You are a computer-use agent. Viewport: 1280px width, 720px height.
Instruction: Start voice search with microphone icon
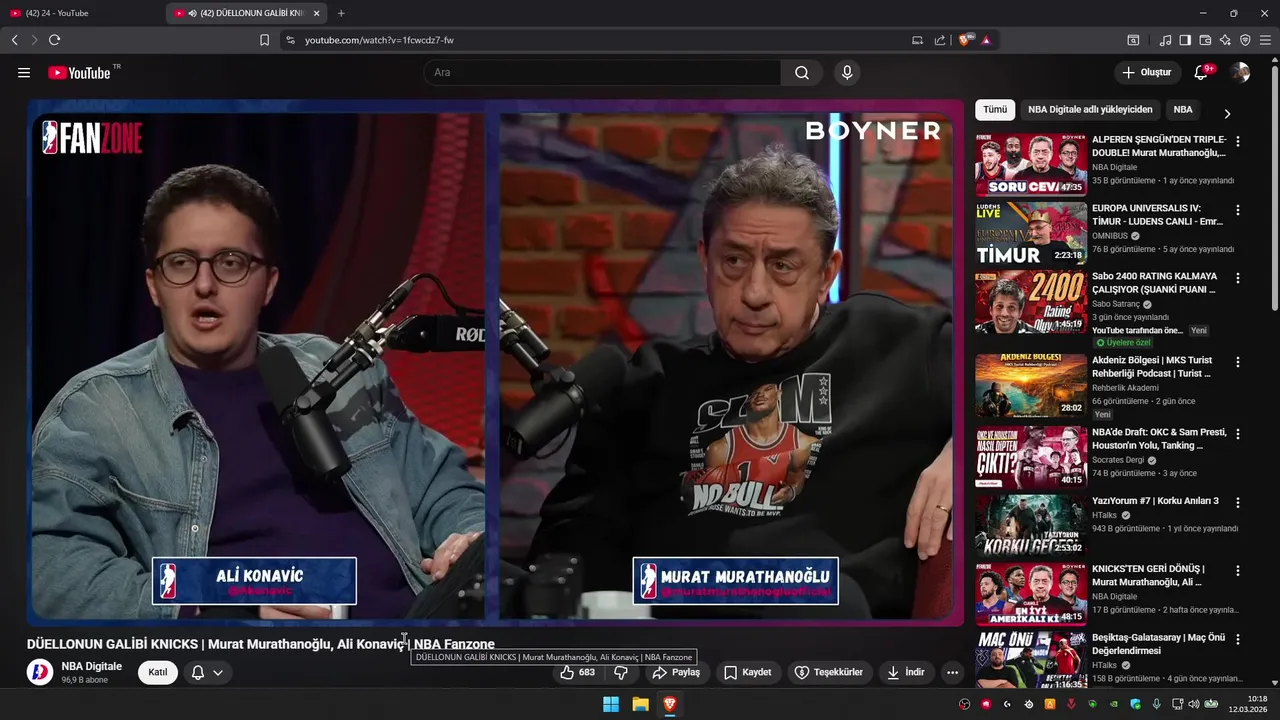(847, 73)
